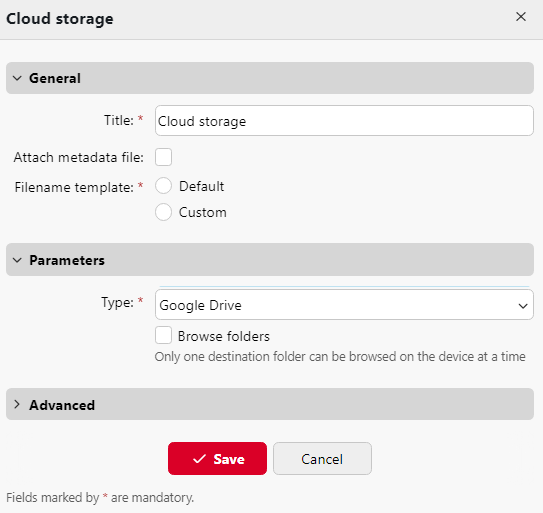The height and width of the screenshot is (513, 543).
Task: Collapse the General section
Action: click(270, 78)
